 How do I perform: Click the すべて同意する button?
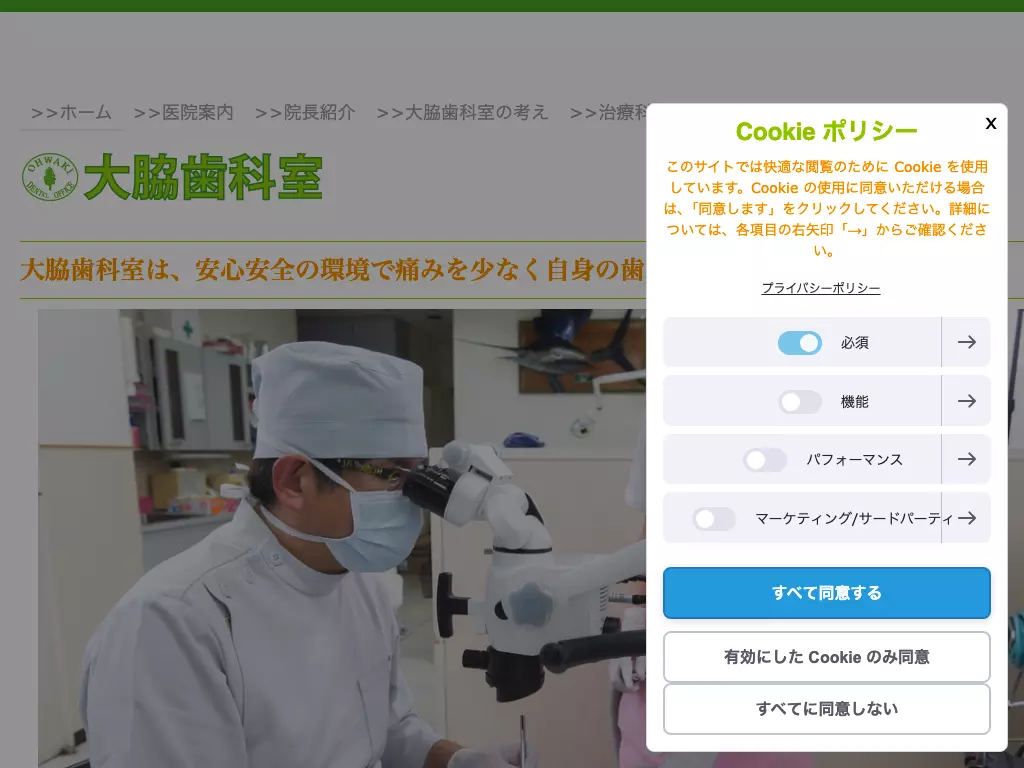point(827,593)
